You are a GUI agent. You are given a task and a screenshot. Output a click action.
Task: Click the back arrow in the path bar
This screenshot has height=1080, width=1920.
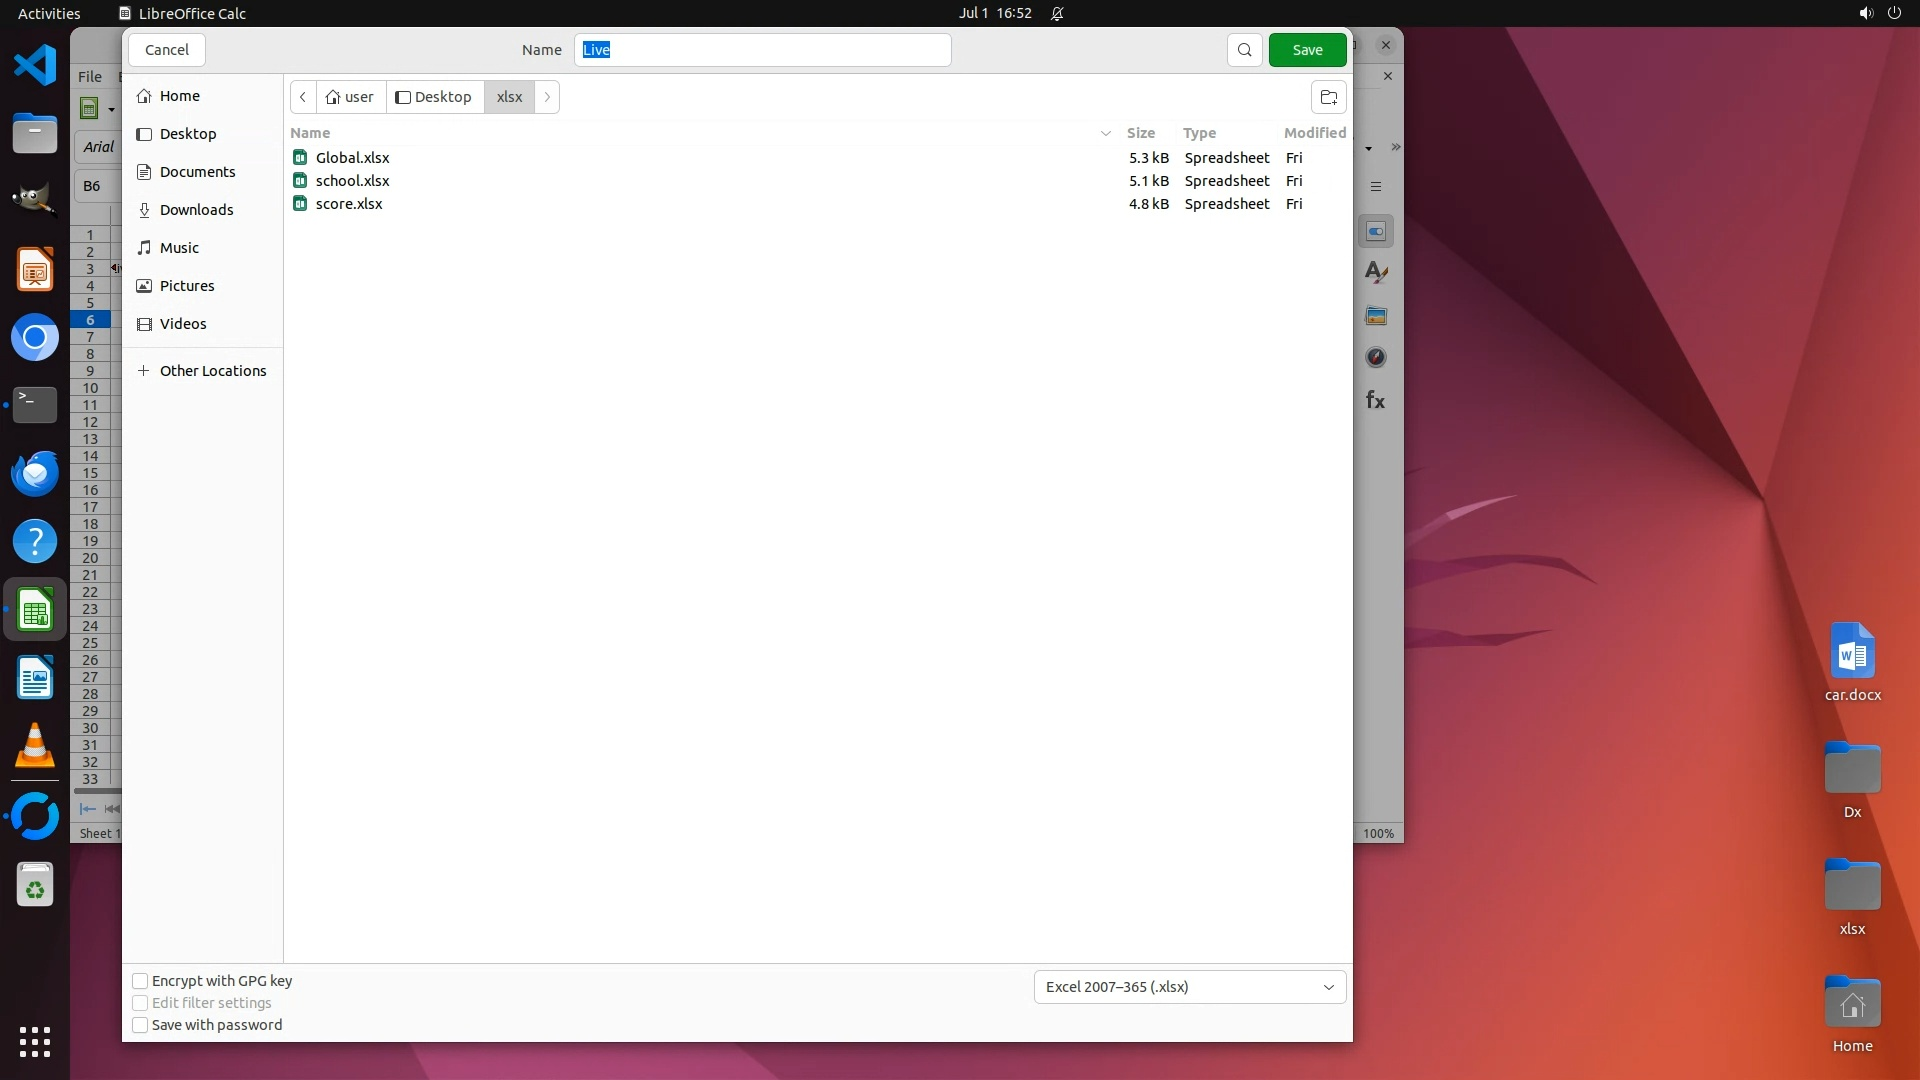pos(303,97)
